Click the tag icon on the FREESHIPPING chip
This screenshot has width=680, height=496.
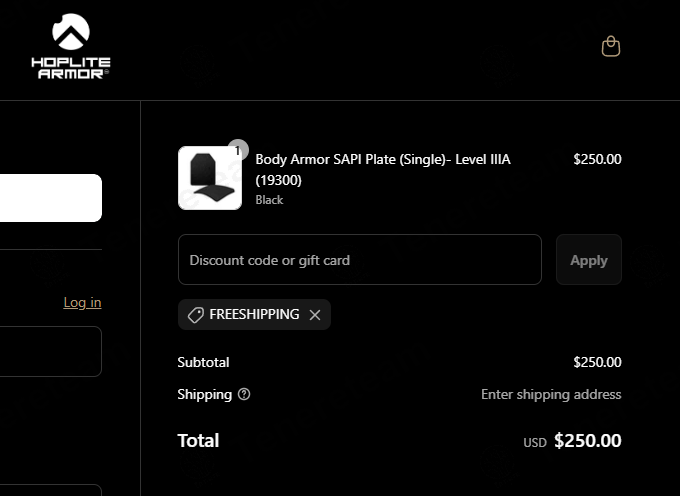(x=196, y=315)
